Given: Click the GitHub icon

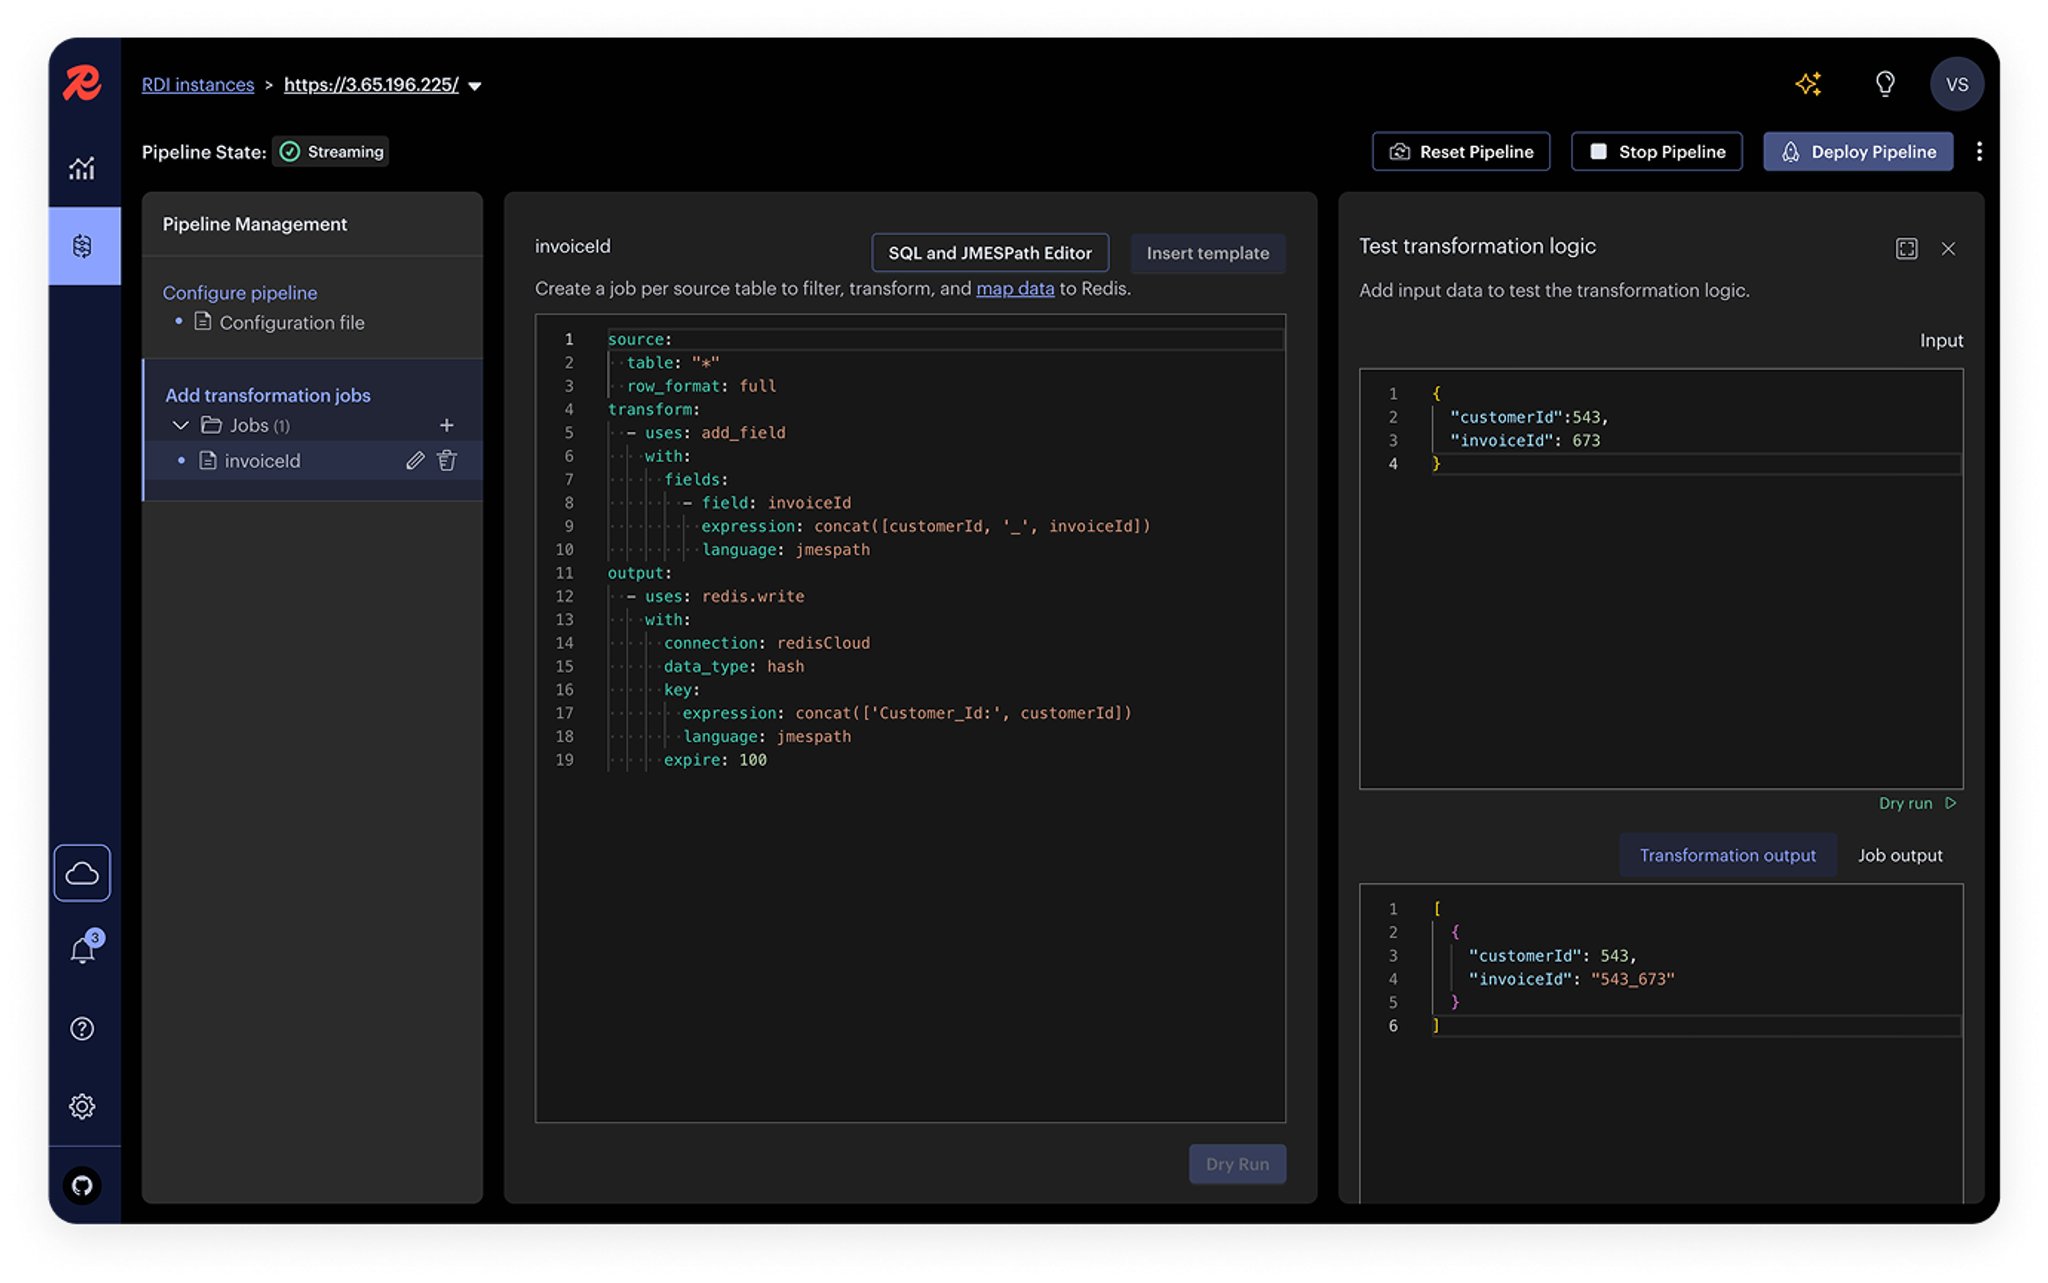Looking at the screenshot, I should pyautogui.click(x=82, y=1185).
